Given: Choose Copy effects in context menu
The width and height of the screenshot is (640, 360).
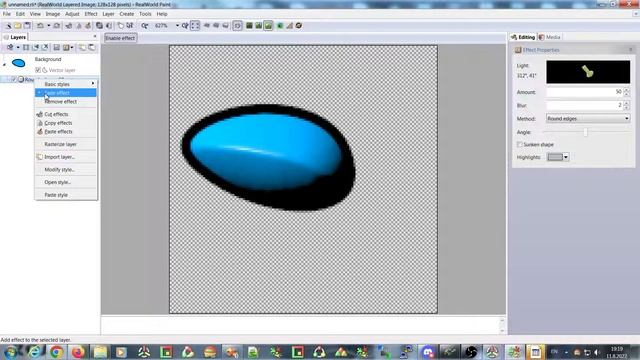Looking at the screenshot, I should click(66, 123).
